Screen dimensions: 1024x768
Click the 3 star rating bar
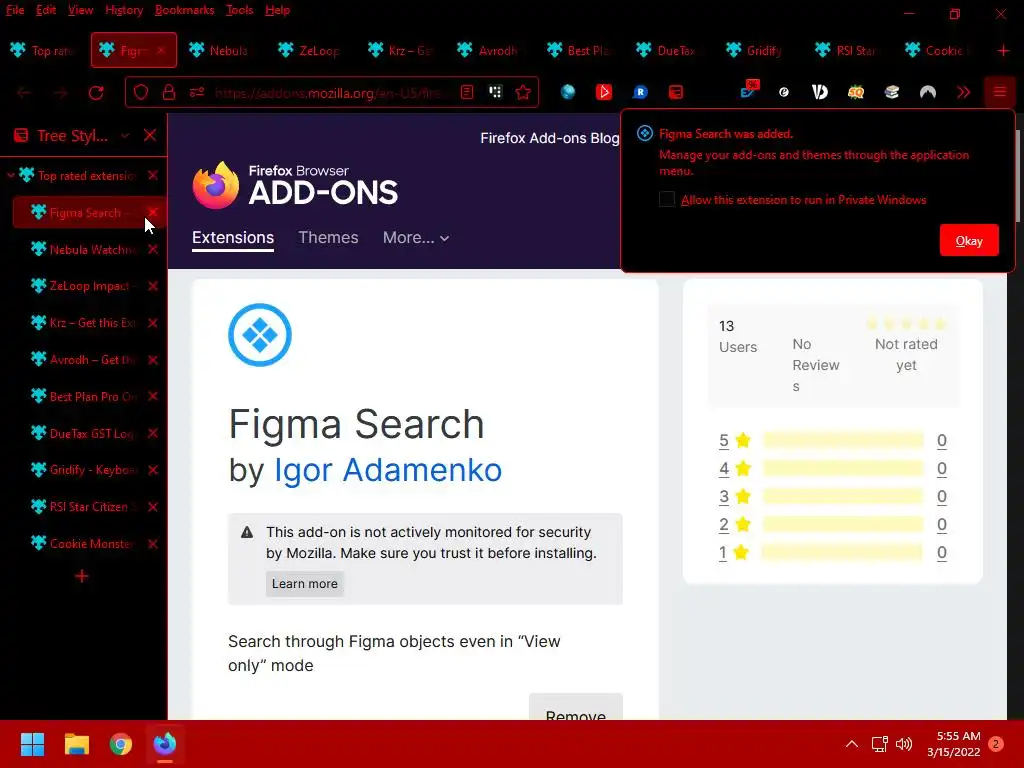842,496
